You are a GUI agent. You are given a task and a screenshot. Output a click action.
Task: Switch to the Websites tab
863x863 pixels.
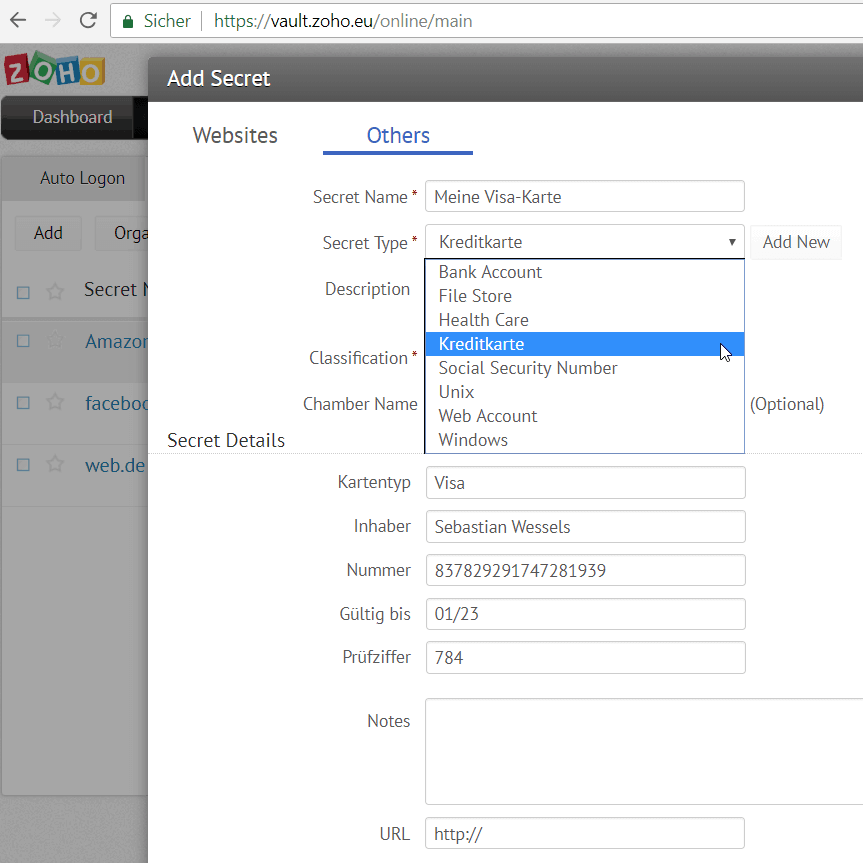235,135
